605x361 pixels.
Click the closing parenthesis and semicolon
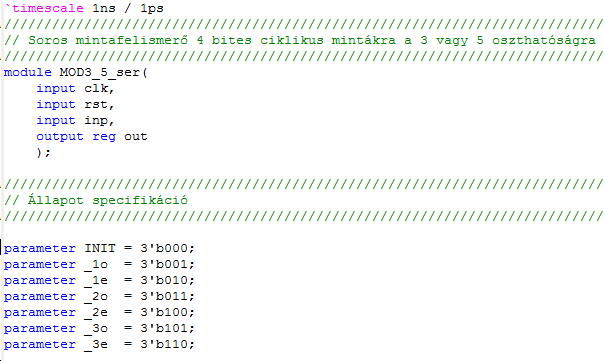pyautogui.click(x=44, y=153)
